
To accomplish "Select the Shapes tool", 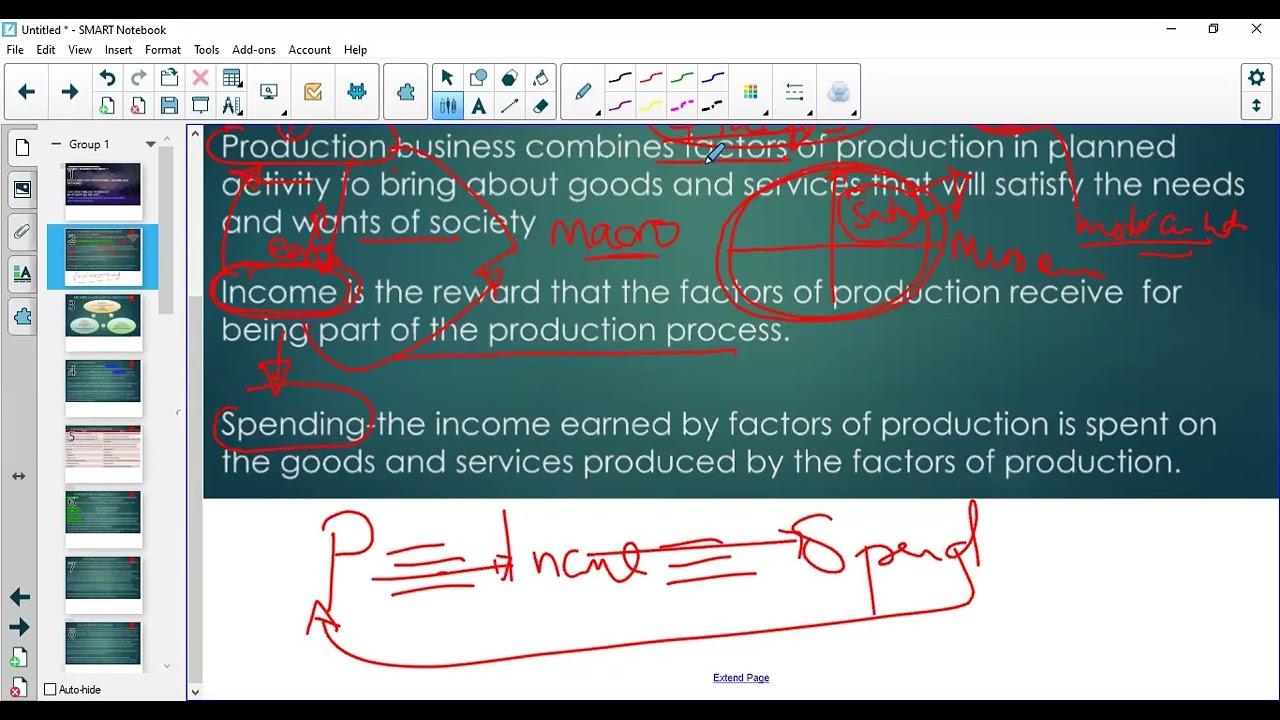I will coord(478,78).
